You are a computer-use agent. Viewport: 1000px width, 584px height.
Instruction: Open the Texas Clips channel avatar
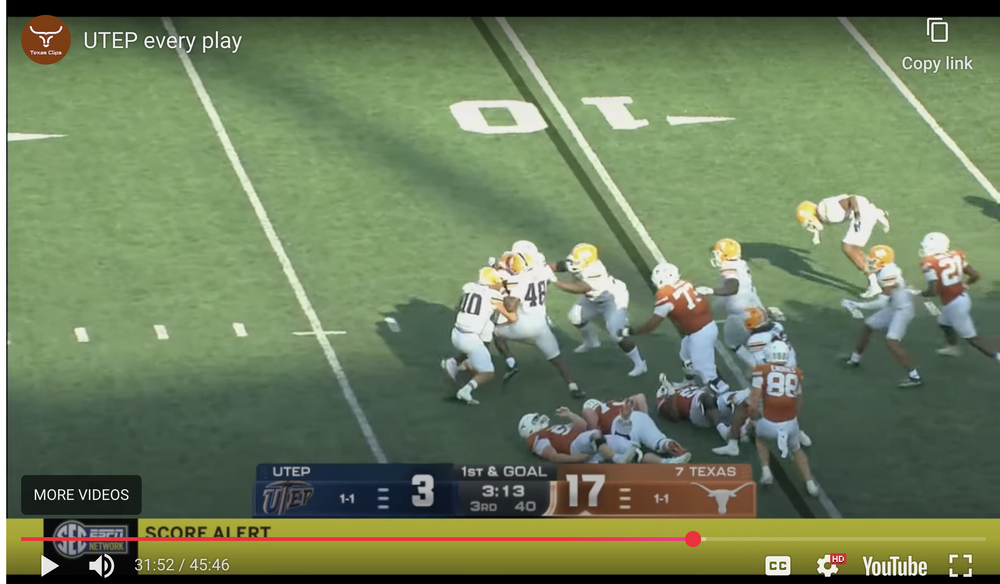pyautogui.click(x=46, y=40)
